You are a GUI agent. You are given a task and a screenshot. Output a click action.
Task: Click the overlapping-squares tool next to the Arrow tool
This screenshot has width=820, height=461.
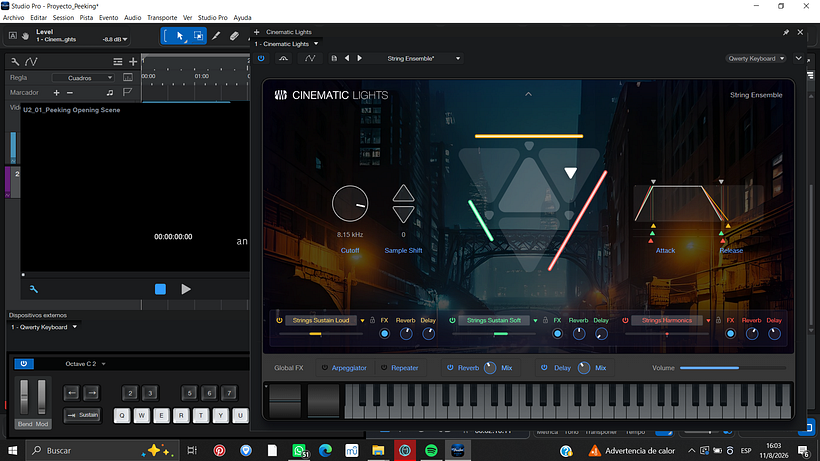coord(198,36)
